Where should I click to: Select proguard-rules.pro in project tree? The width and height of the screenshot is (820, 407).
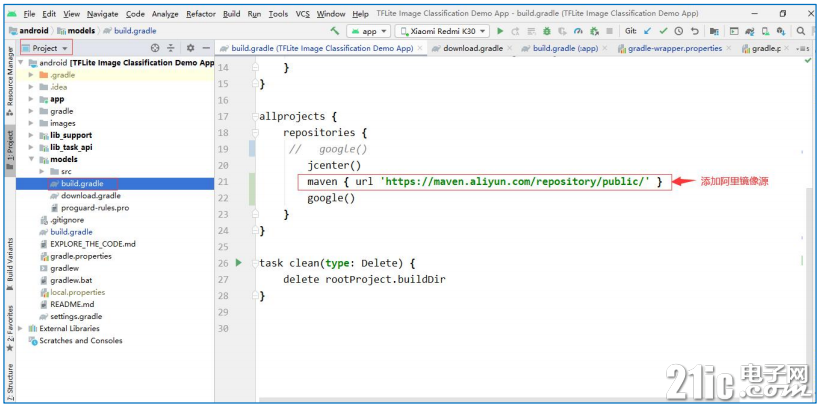point(95,208)
